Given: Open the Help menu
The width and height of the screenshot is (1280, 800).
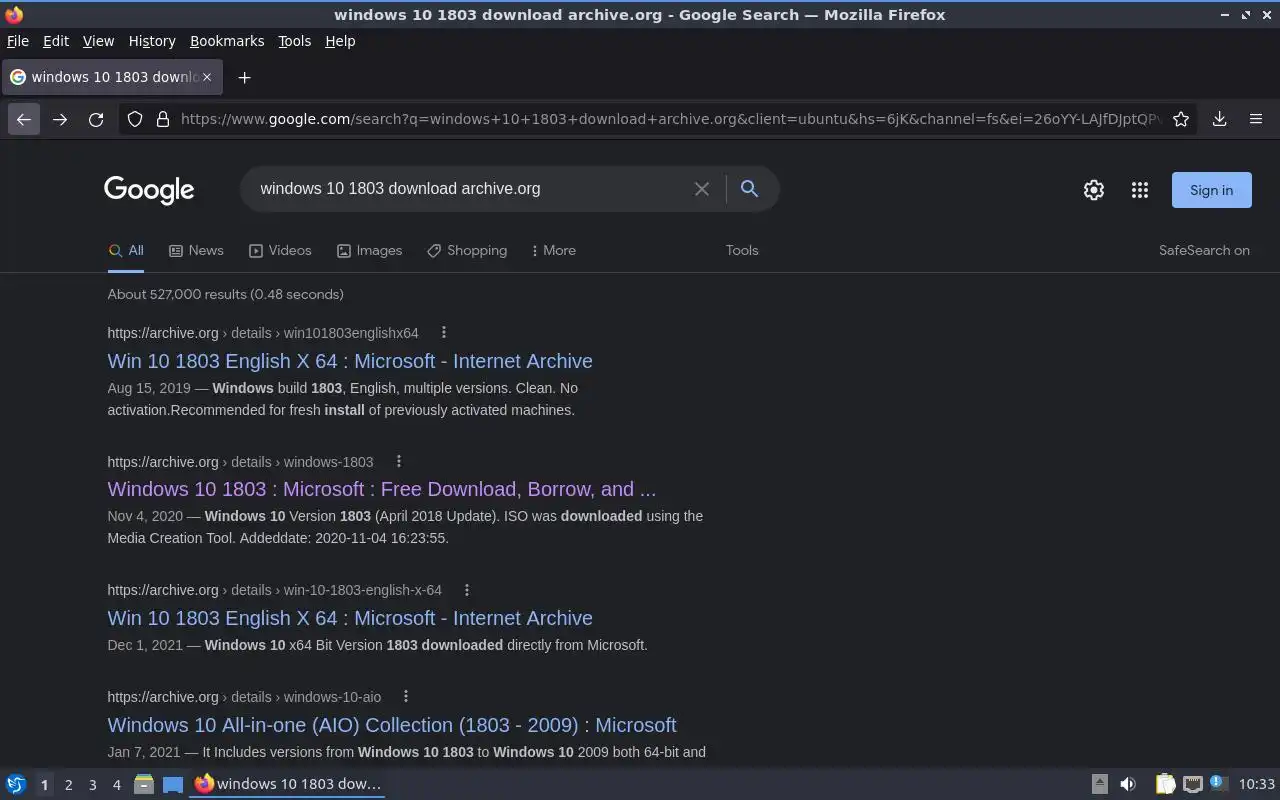Looking at the screenshot, I should [340, 41].
